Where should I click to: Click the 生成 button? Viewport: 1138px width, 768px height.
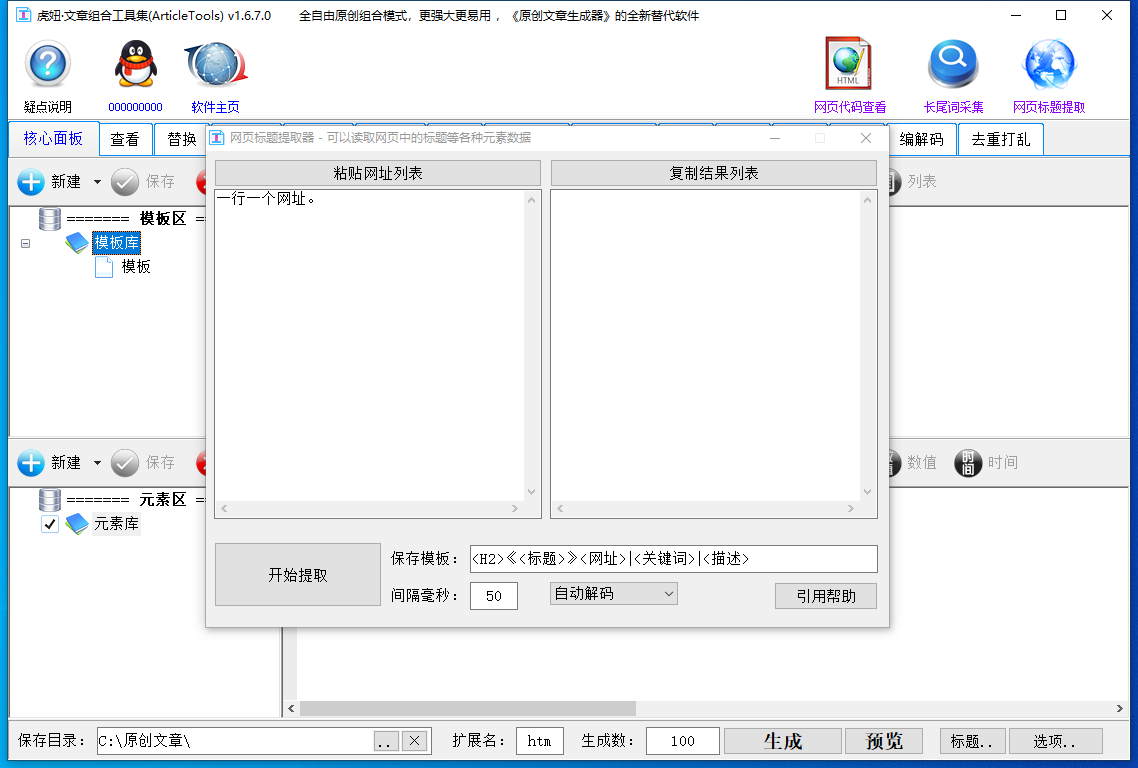click(782, 741)
